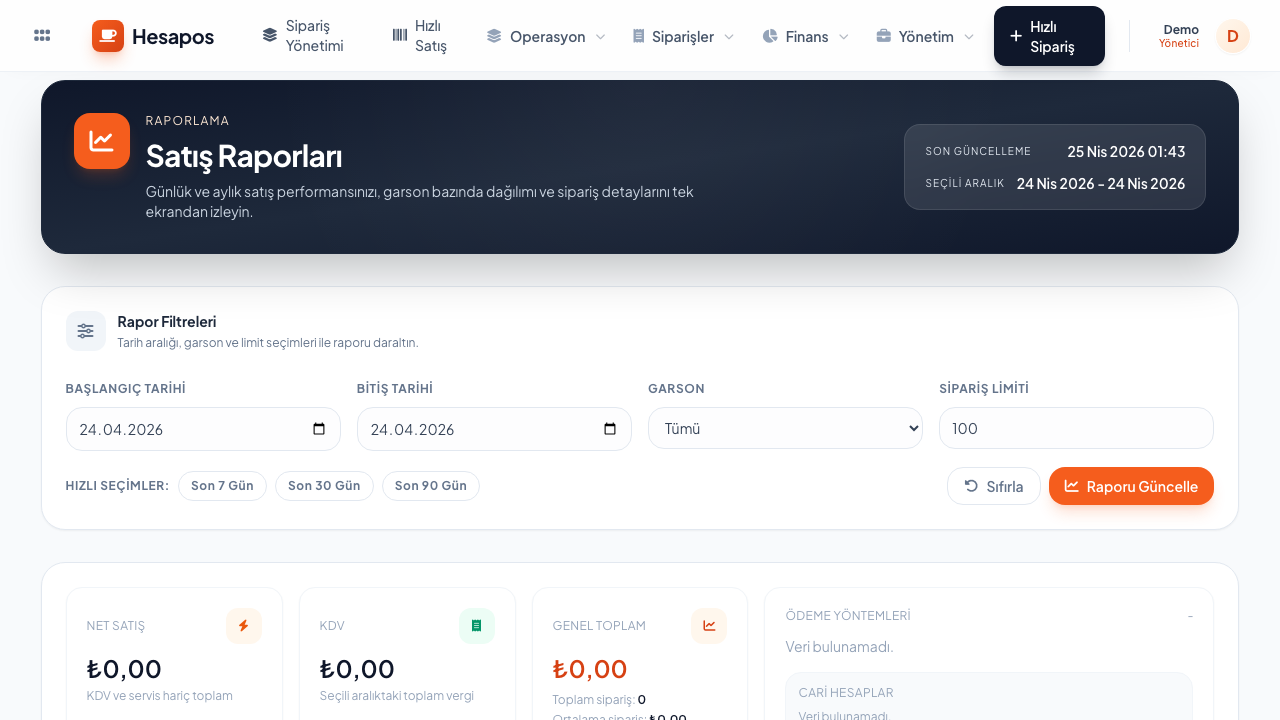Click the plus icon in Hızlı Sipariş
The height and width of the screenshot is (720, 1280).
pos(1016,36)
